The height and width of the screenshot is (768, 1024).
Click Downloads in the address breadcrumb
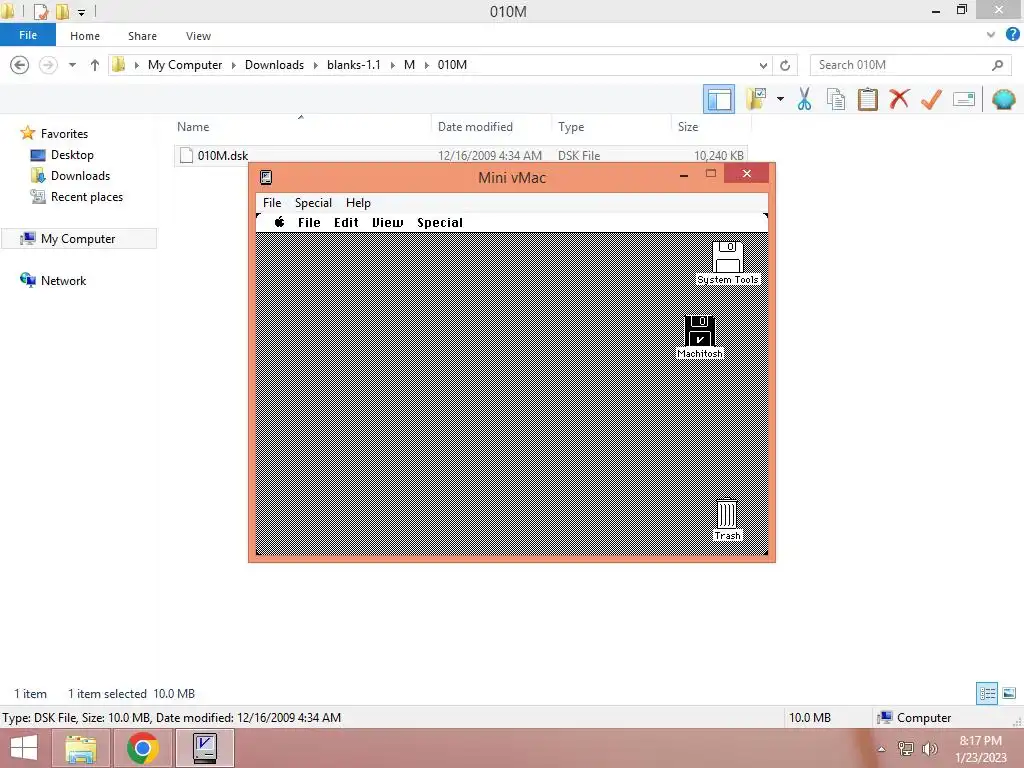tap(274, 65)
